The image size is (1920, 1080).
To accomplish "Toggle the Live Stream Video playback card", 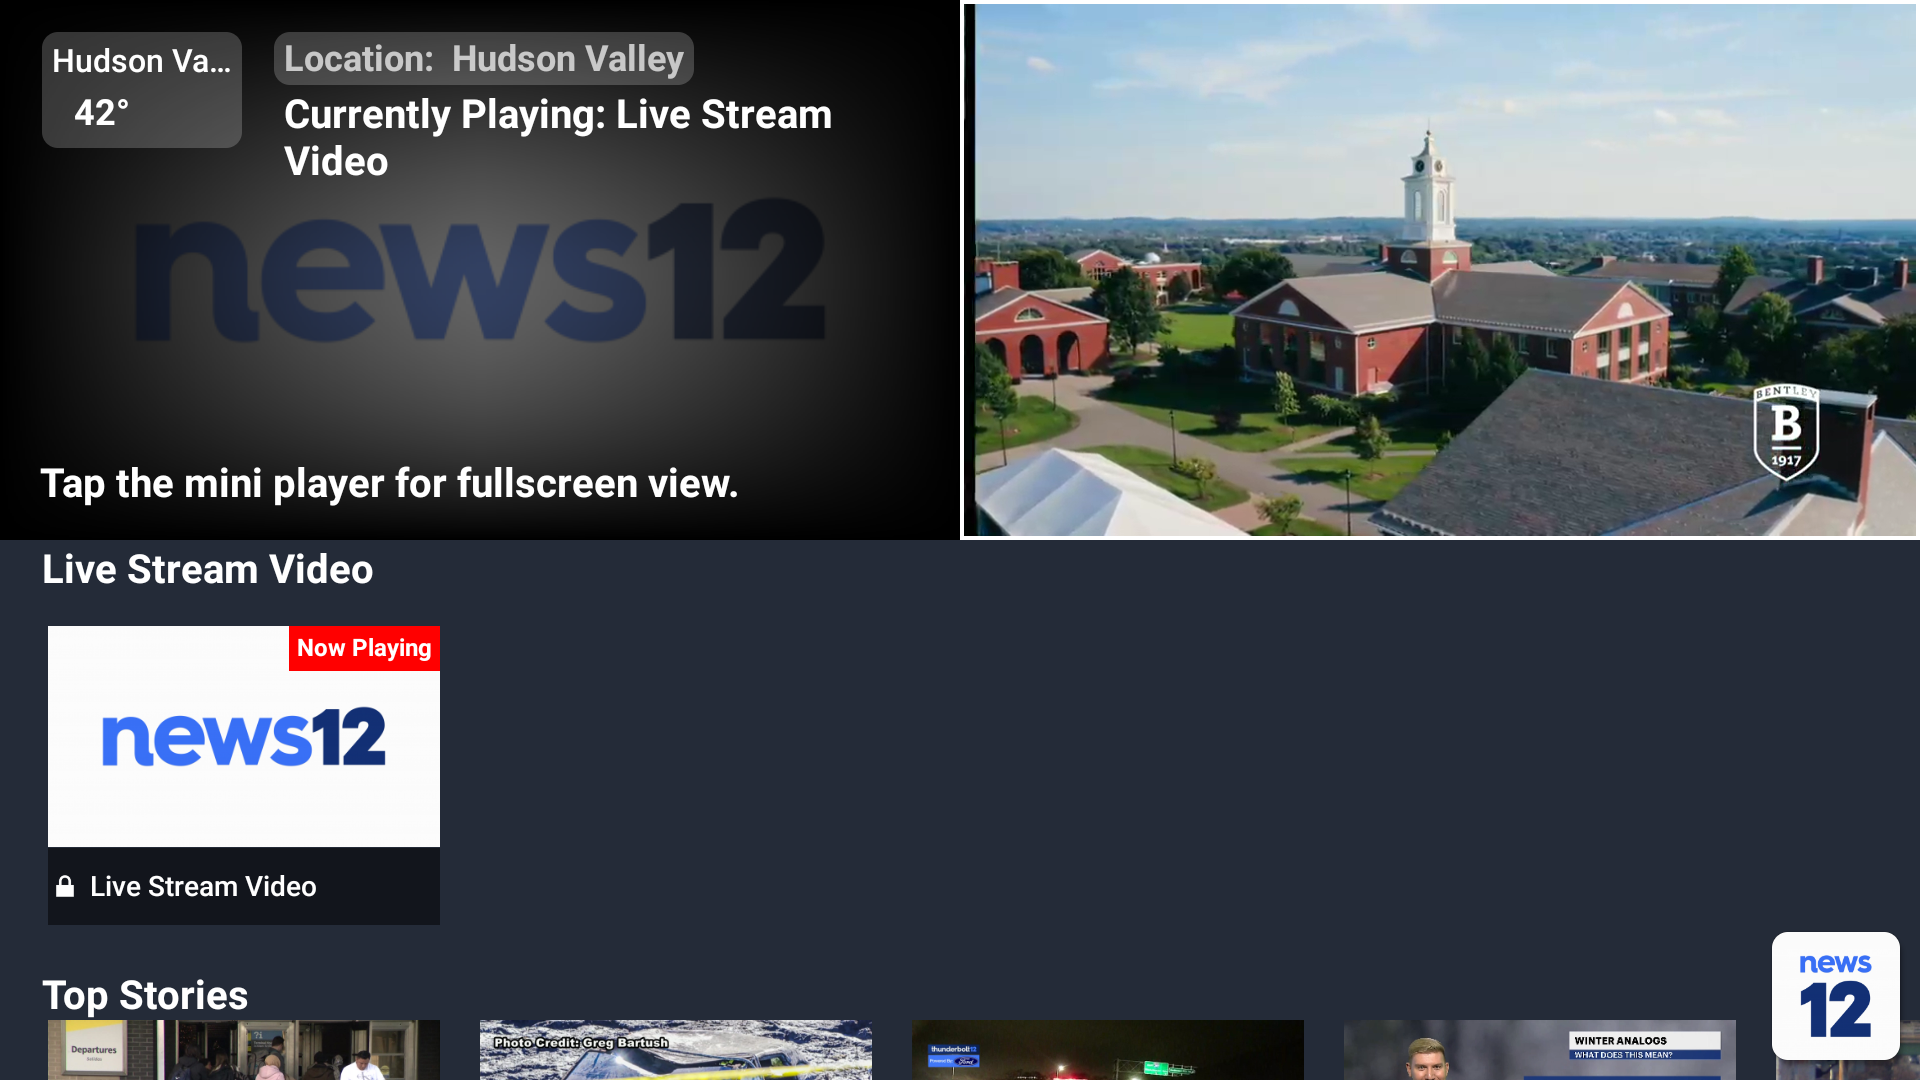I will pyautogui.click(x=244, y=775).
